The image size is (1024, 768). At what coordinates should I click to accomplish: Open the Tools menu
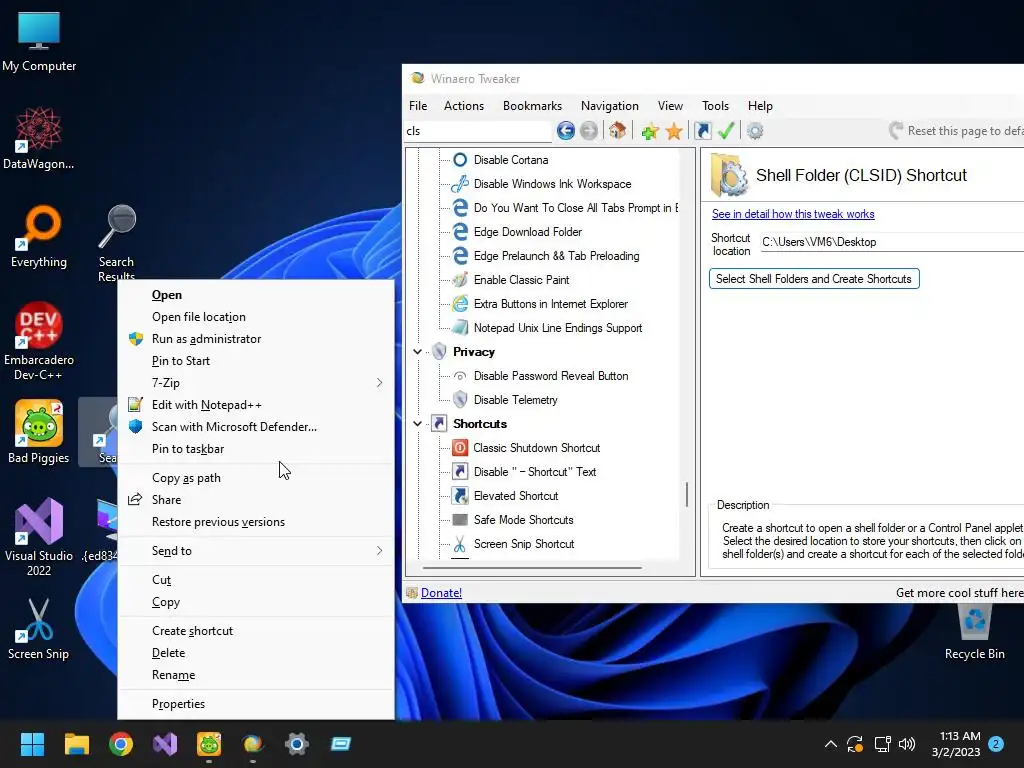click(715, 106)
